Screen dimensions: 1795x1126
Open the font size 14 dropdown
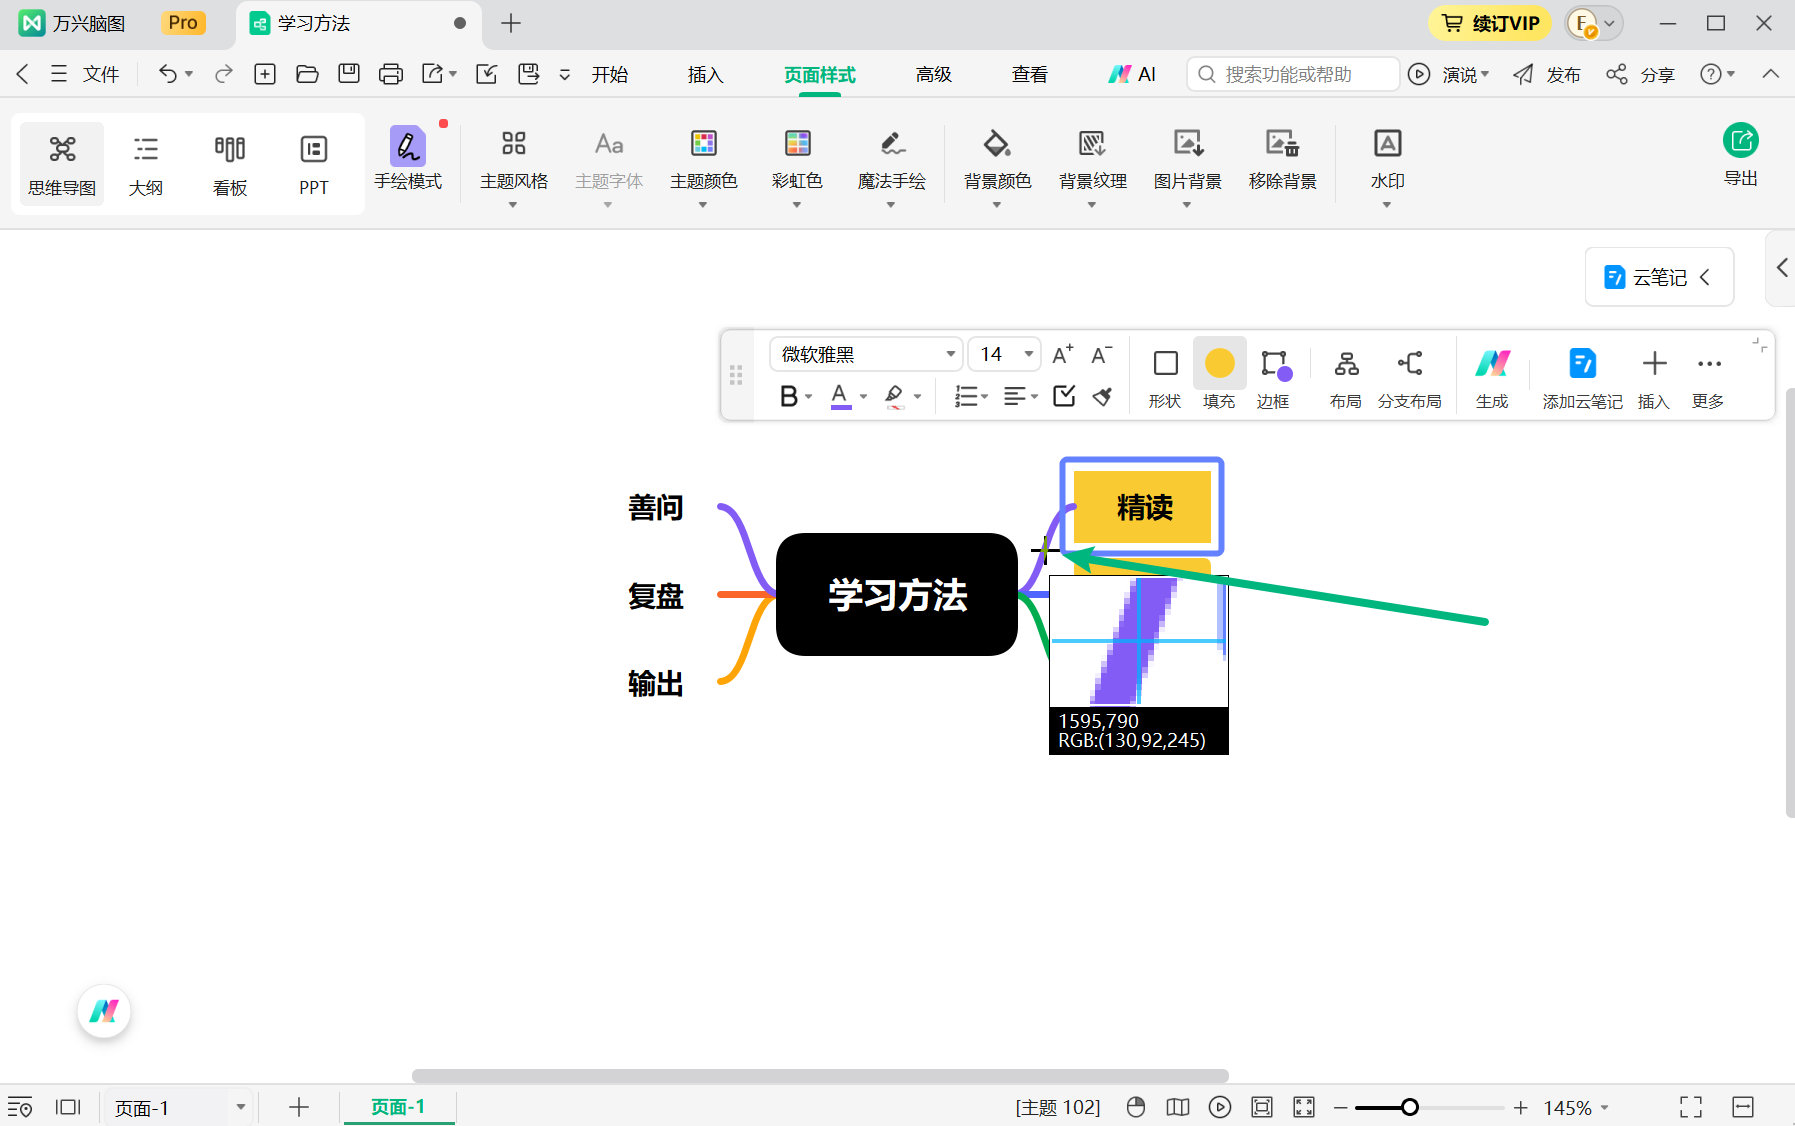tap(1005, 354)
